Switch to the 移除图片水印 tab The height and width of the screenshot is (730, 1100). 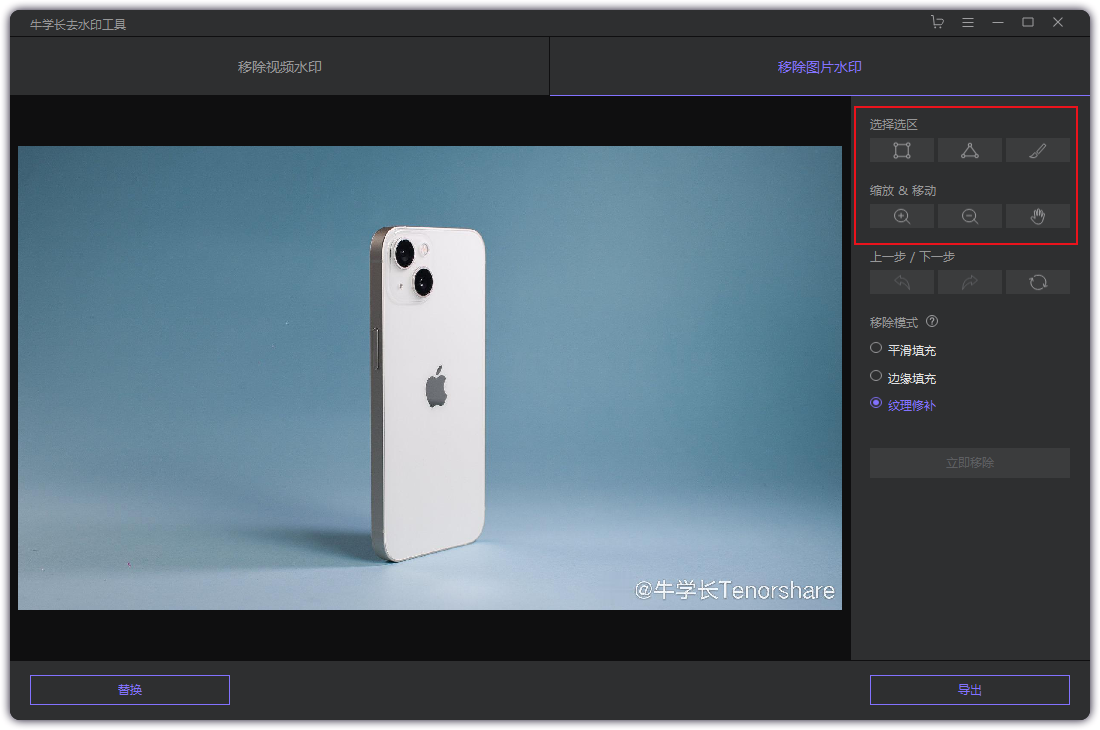pos(819,67)
